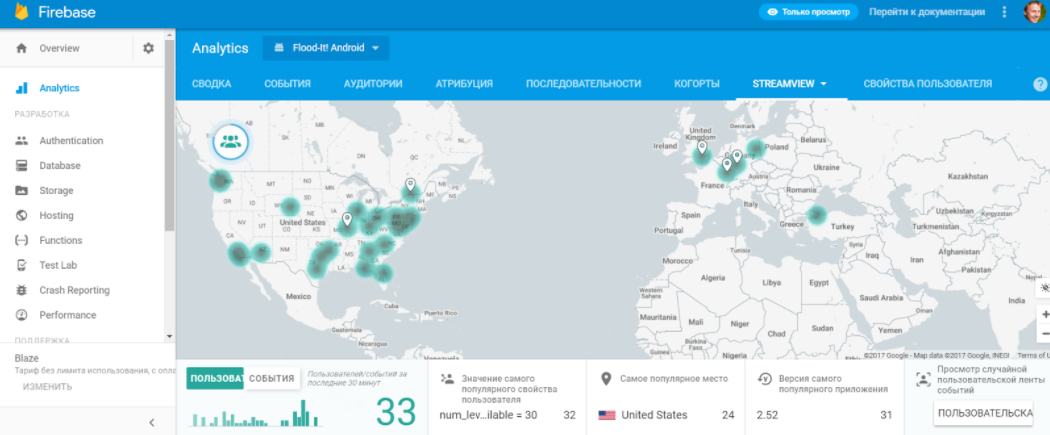Viewport: 1050px width, 435px height.
Task: Switch to the КОГОРТЫ tab
Action: (699, 84)
